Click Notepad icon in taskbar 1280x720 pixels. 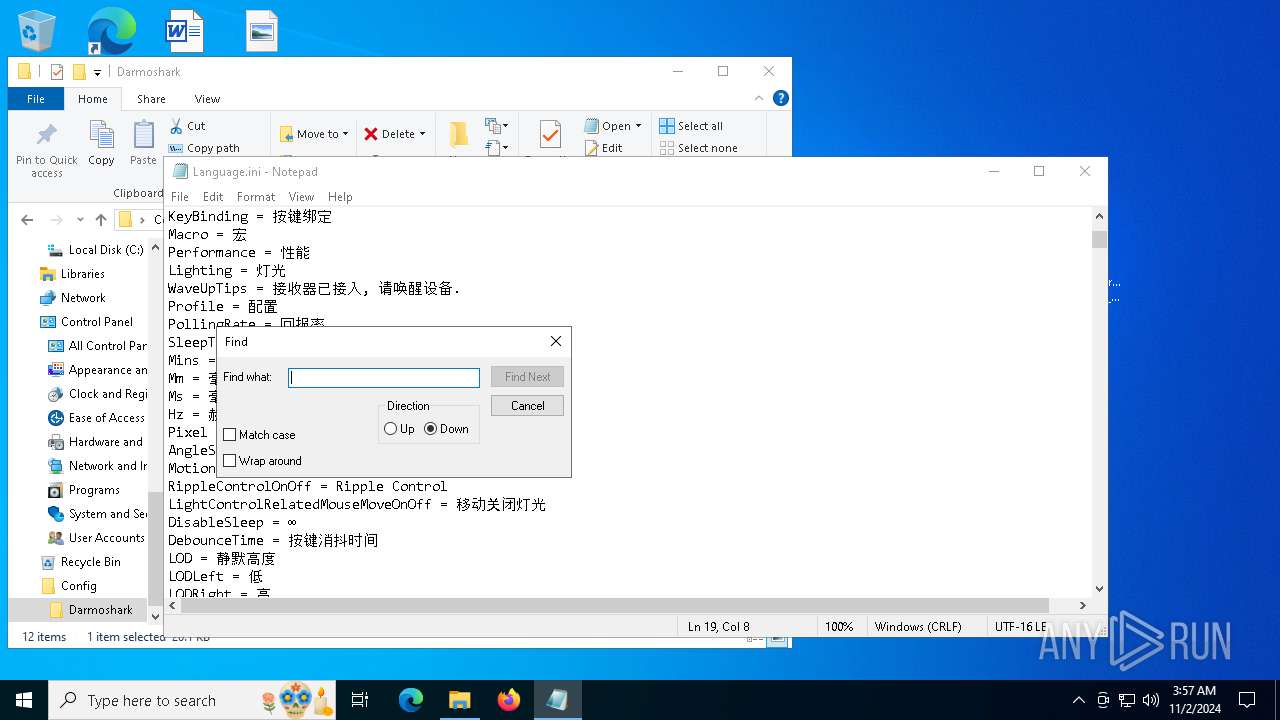click(x=557, y=700)
